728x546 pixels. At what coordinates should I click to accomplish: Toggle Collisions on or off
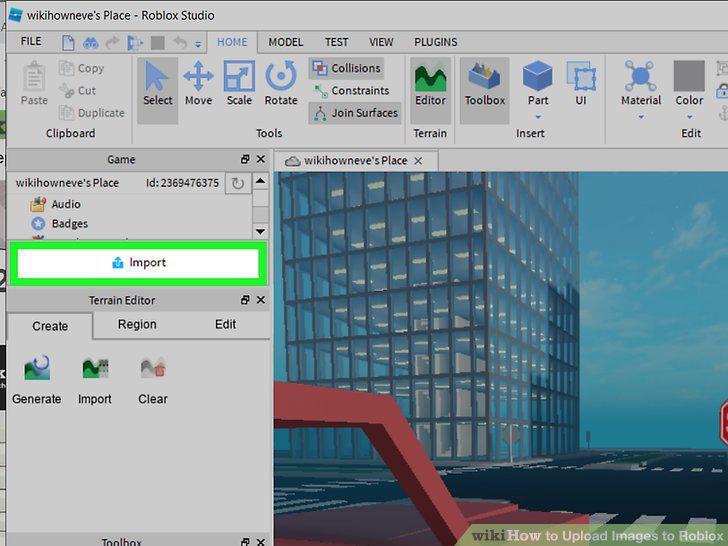coord(346,68)
